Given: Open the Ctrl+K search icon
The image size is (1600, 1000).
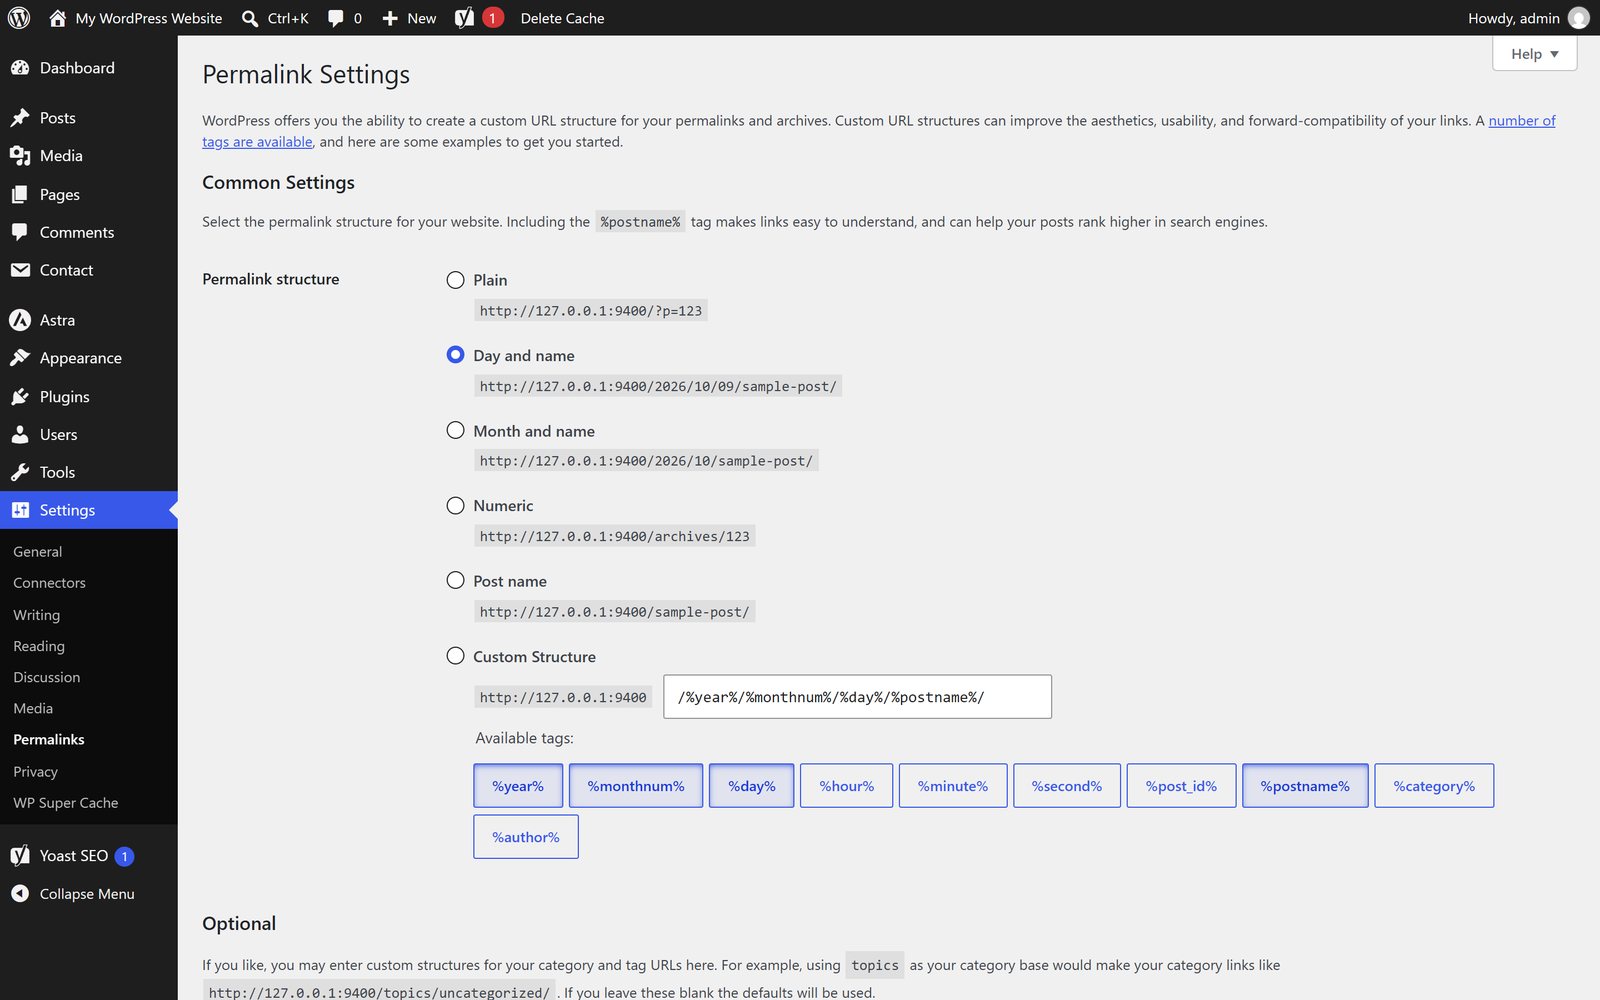Looking at the screenshot, I should pyautogui.click(x=250, y=18).
